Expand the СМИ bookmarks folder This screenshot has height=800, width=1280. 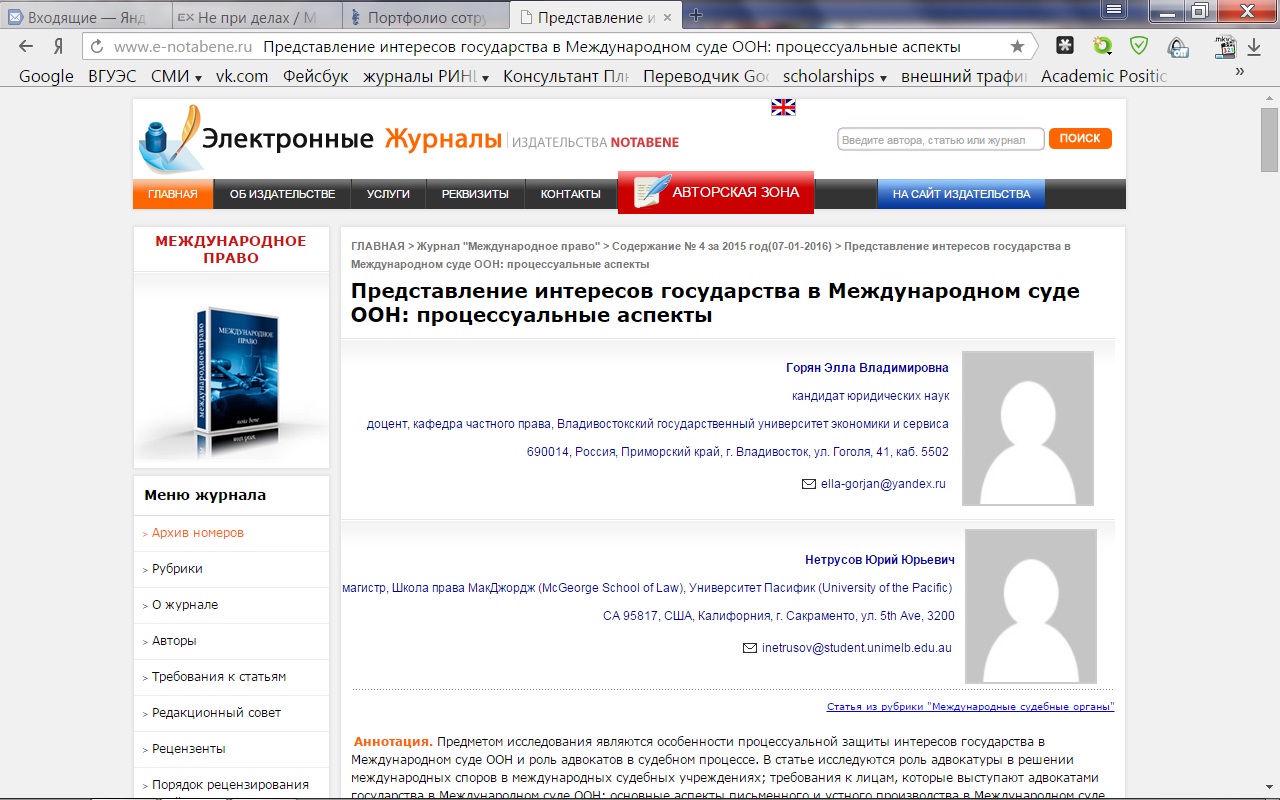(176, 76)
